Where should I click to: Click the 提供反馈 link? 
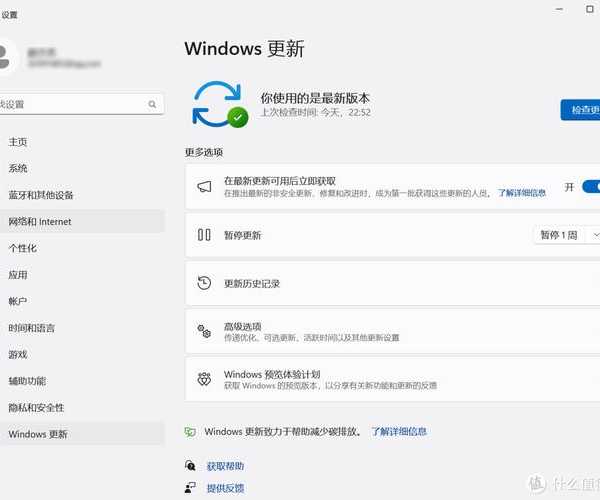[x=225, y=488]
